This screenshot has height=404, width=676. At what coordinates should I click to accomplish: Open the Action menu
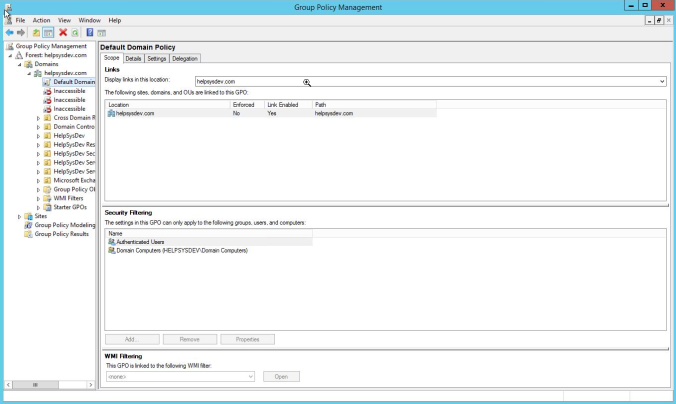[x=41, y=20]
